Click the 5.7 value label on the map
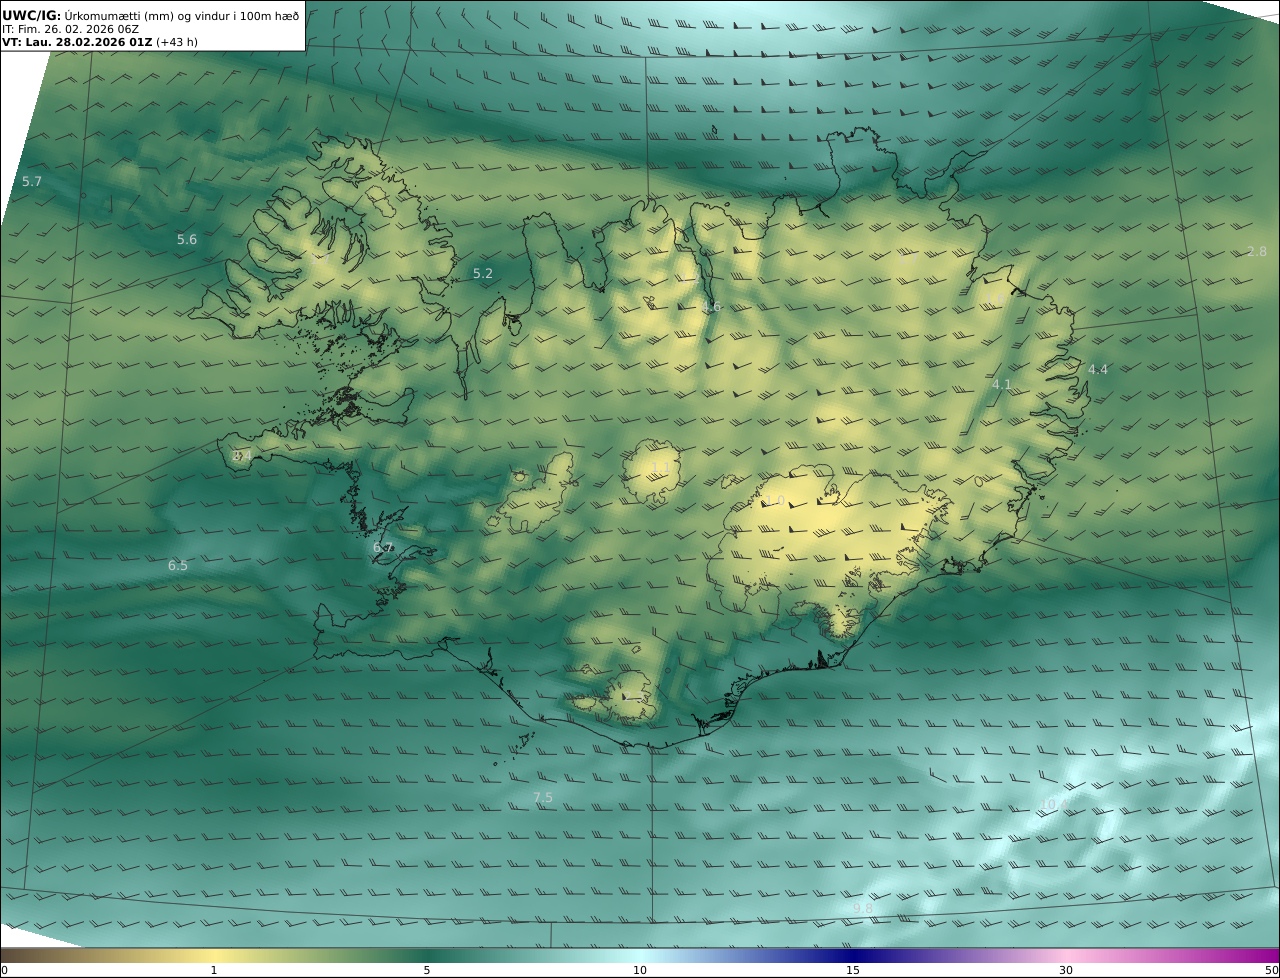This screenshot has height=978, width=1280. click(32, 182)
